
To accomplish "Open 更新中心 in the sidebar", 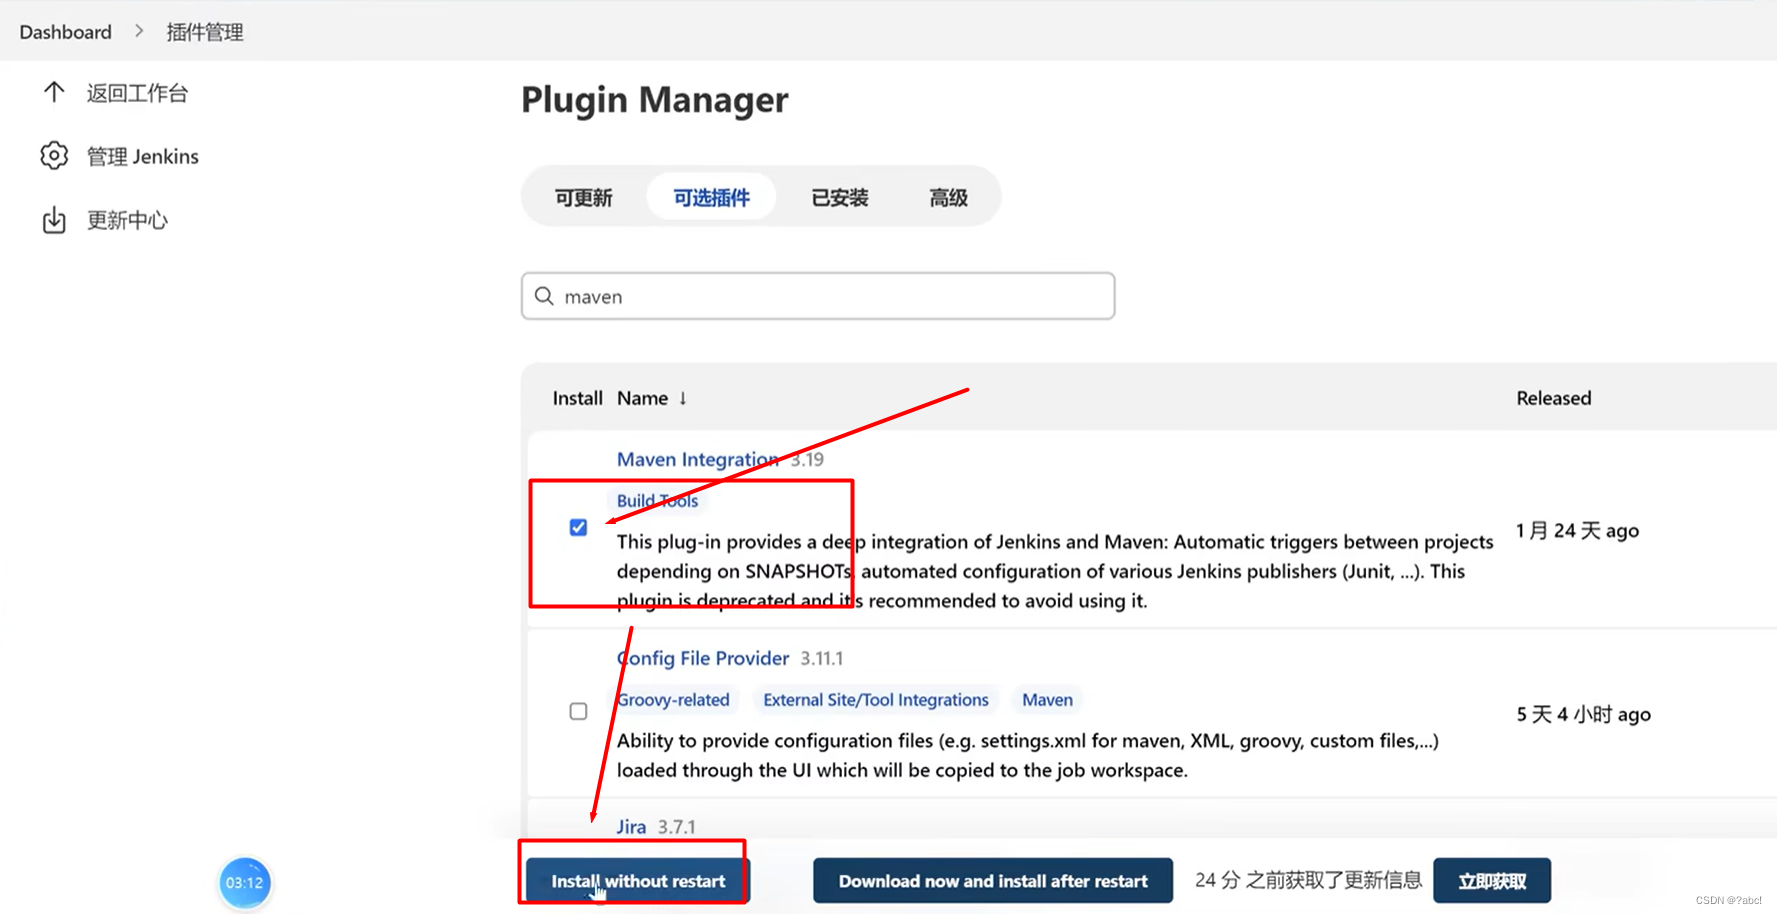I will tap(127, 220).
